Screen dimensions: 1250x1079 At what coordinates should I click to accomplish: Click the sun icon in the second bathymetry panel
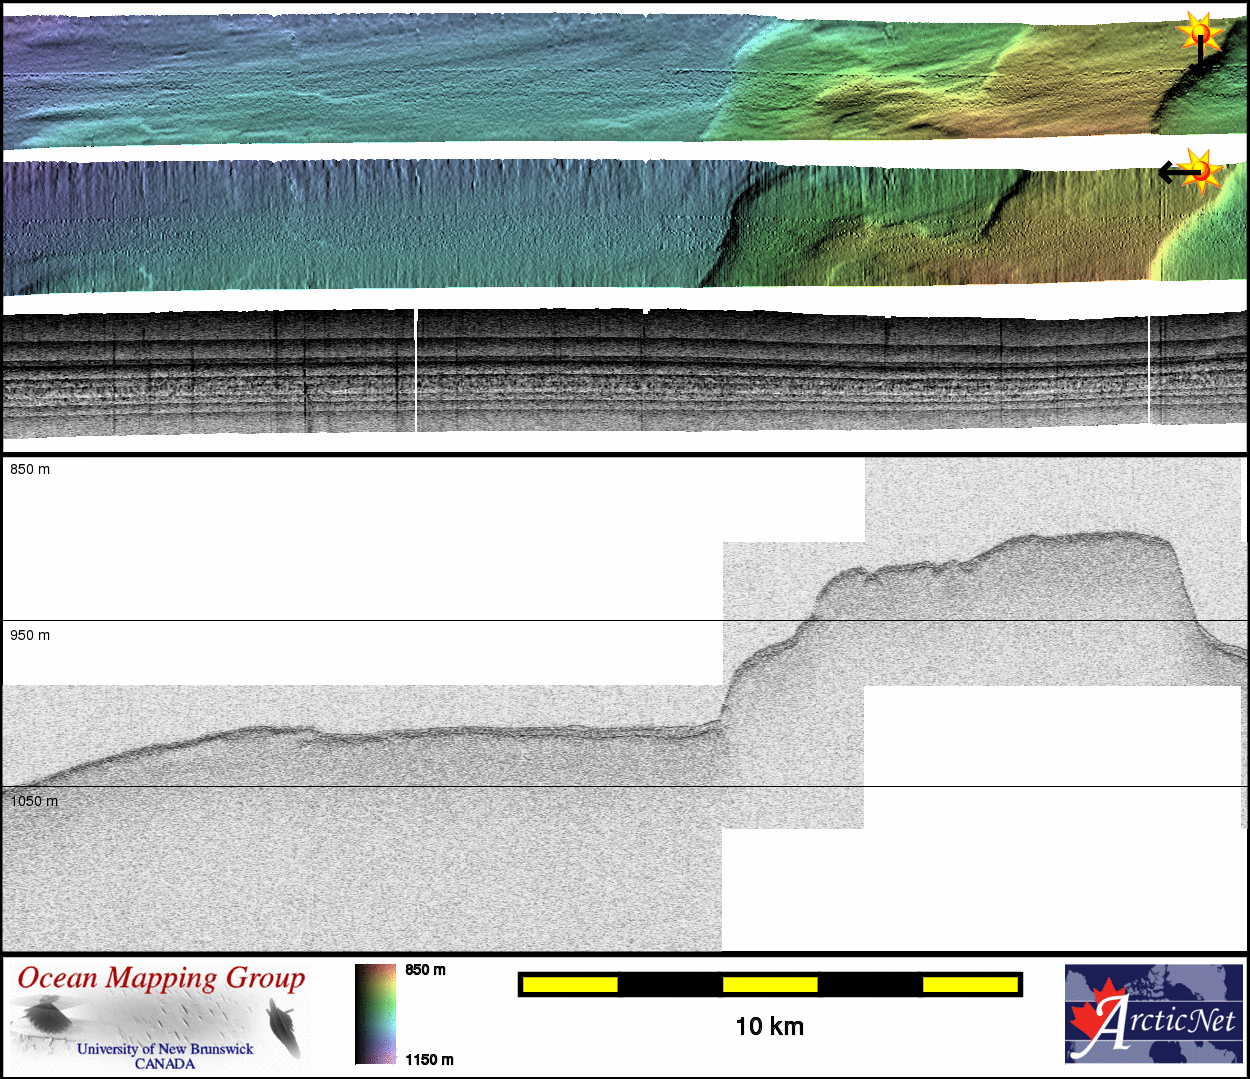[1201, 171]
